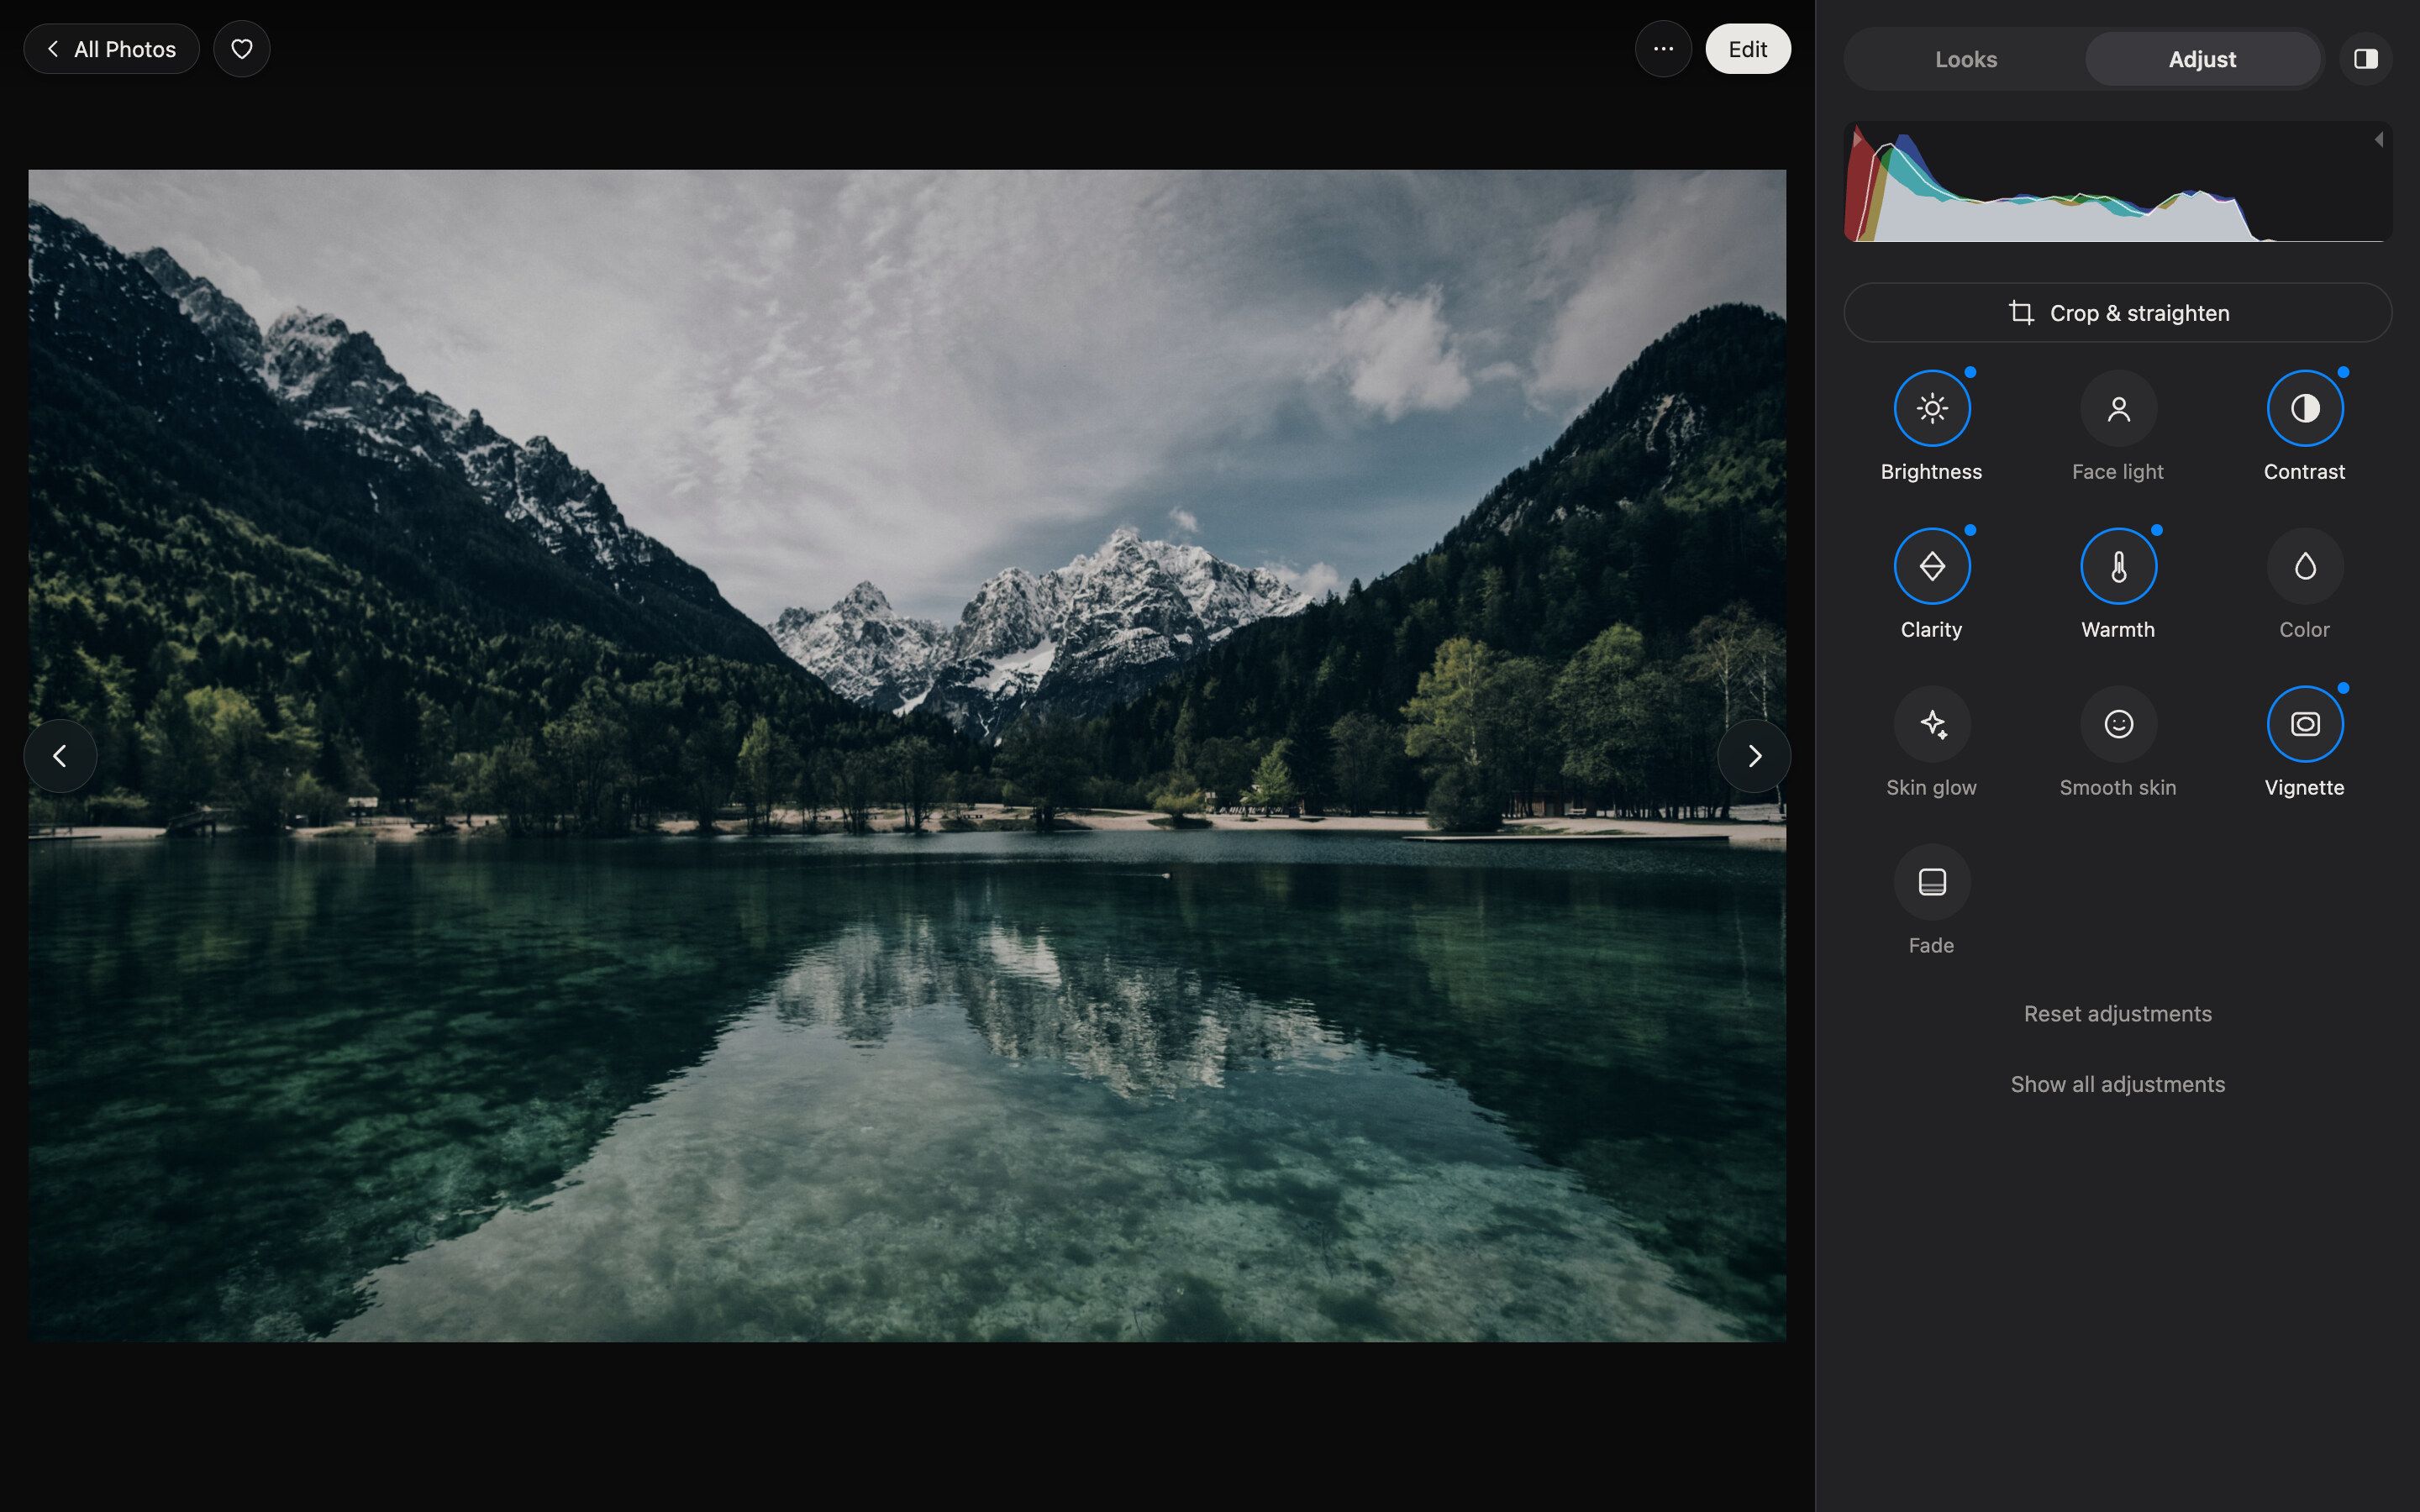Click Reset adjustments
Screen dimensions: 2420x1512
tap(2117, 1014)
